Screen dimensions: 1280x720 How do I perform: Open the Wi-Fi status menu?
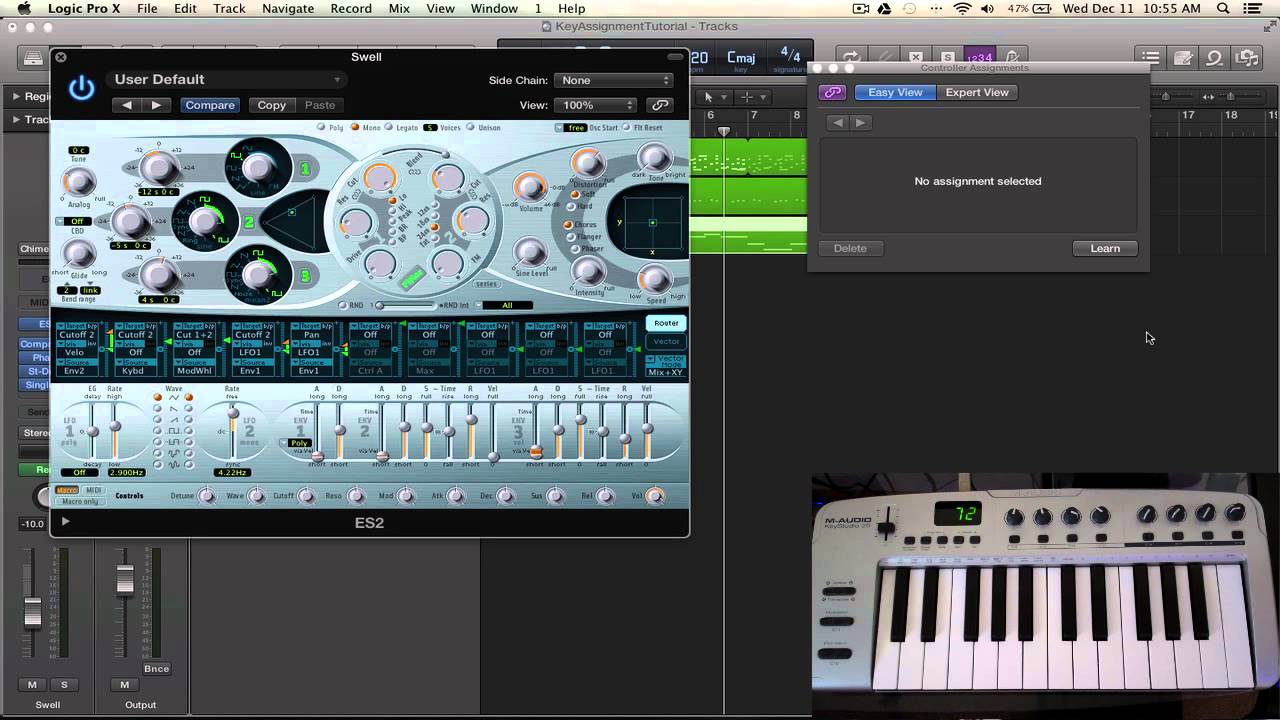[x=963, y=9]
